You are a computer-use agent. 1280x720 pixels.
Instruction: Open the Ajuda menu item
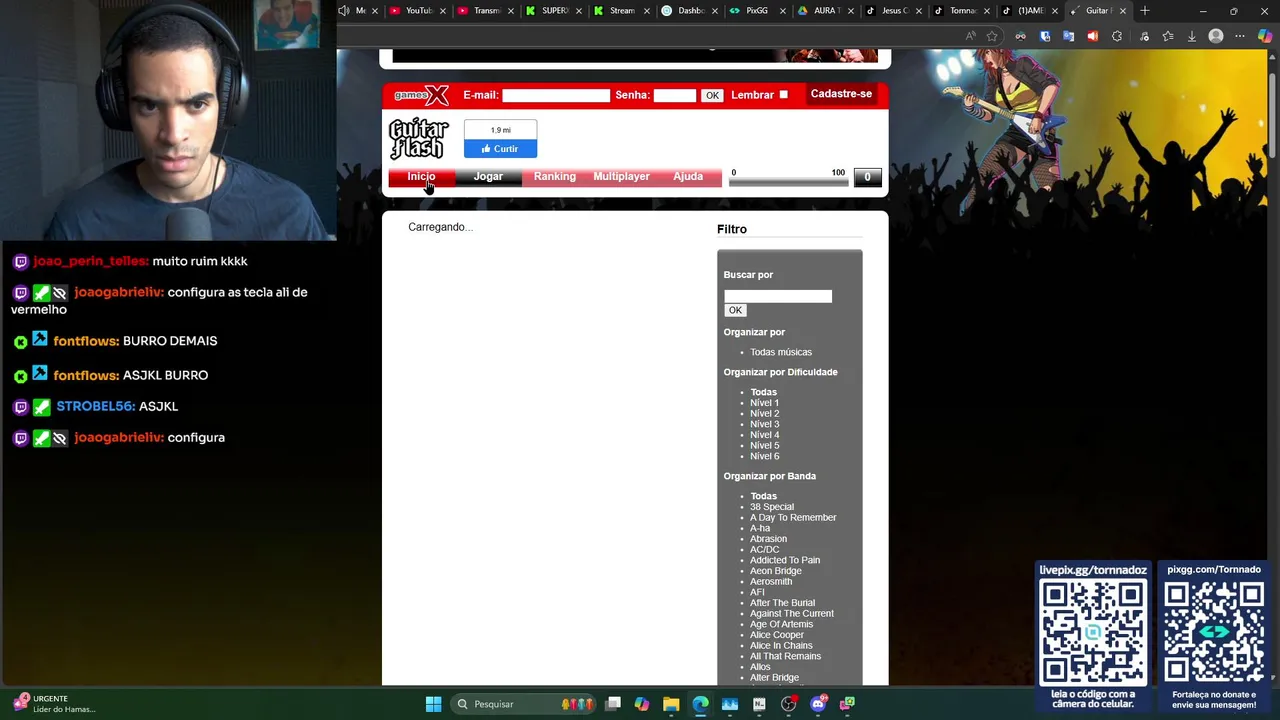click(x=688, y=177)
